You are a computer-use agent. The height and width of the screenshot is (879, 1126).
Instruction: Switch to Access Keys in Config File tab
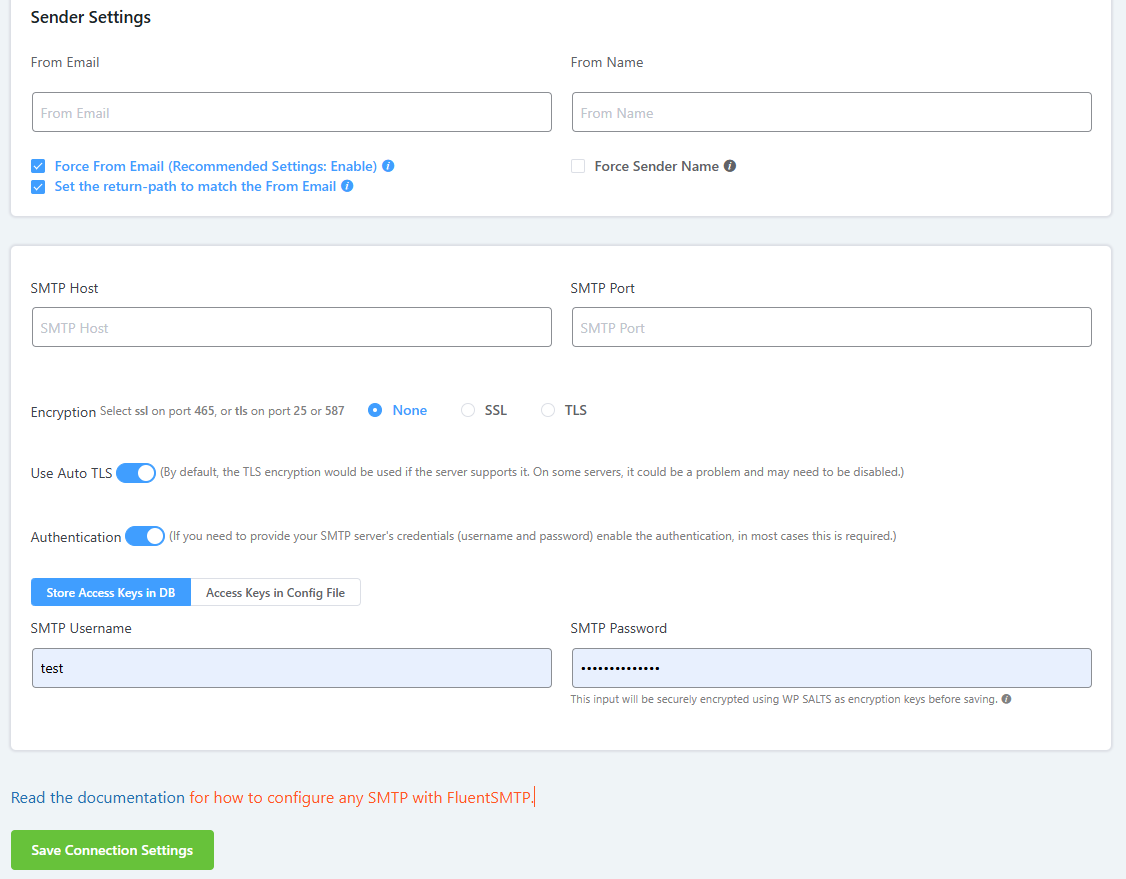click(275, 593)
